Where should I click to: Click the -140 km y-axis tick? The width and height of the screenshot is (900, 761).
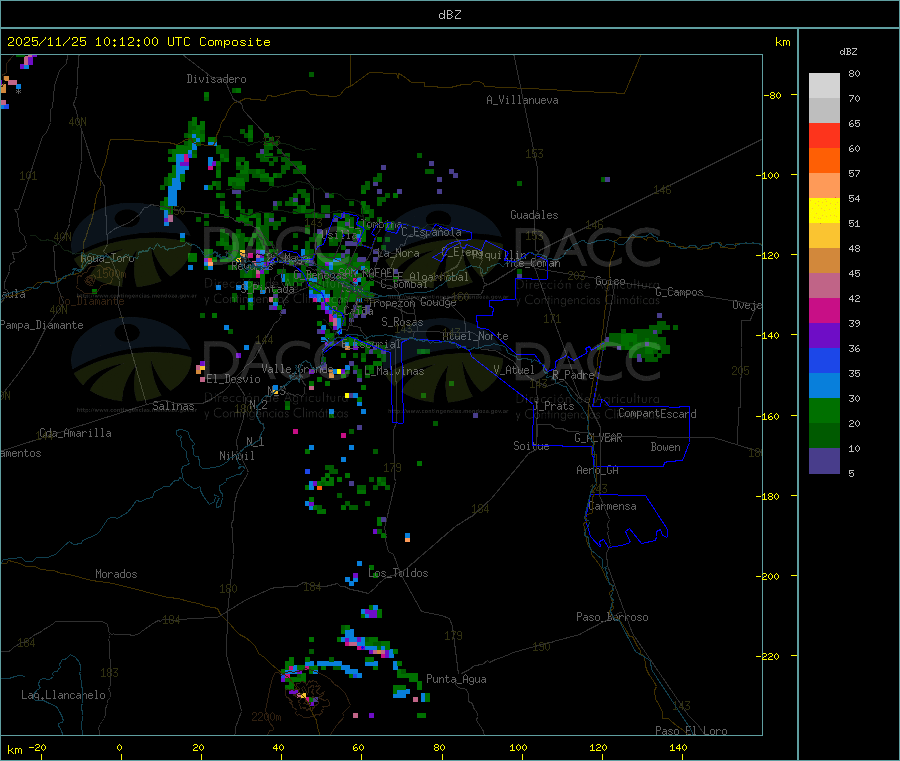771,335
